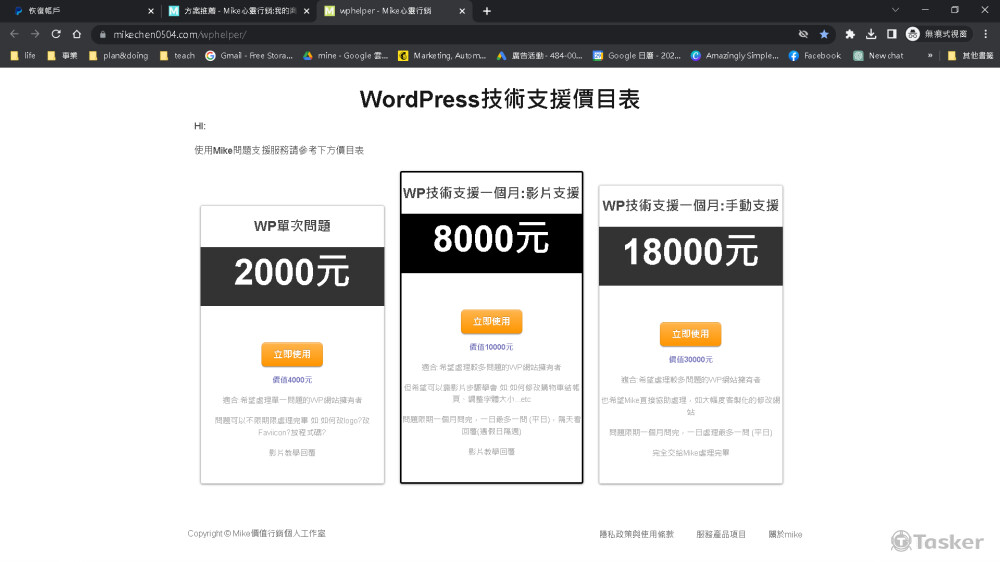The image size is (1000, 562).
Task: Click the orange button under 18000元
Action: coord(690,334)
